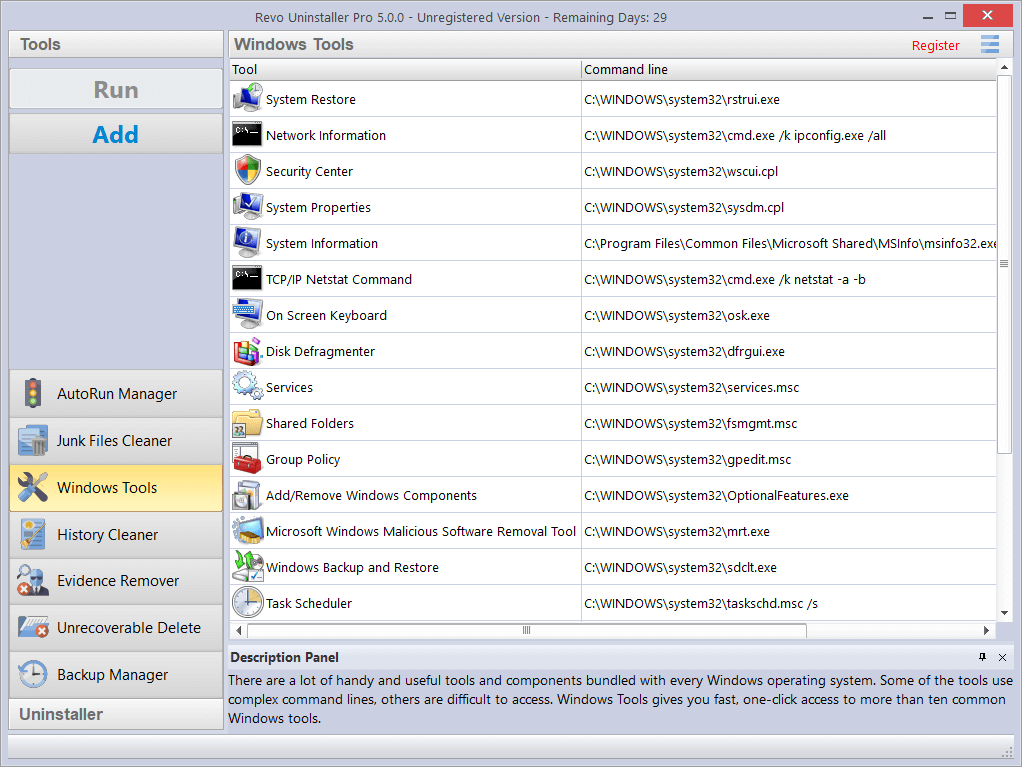Maximize the Revo Uninstaller window
Screen dimensions: 1022x767
pyautogui.click(x=950, y=16)
